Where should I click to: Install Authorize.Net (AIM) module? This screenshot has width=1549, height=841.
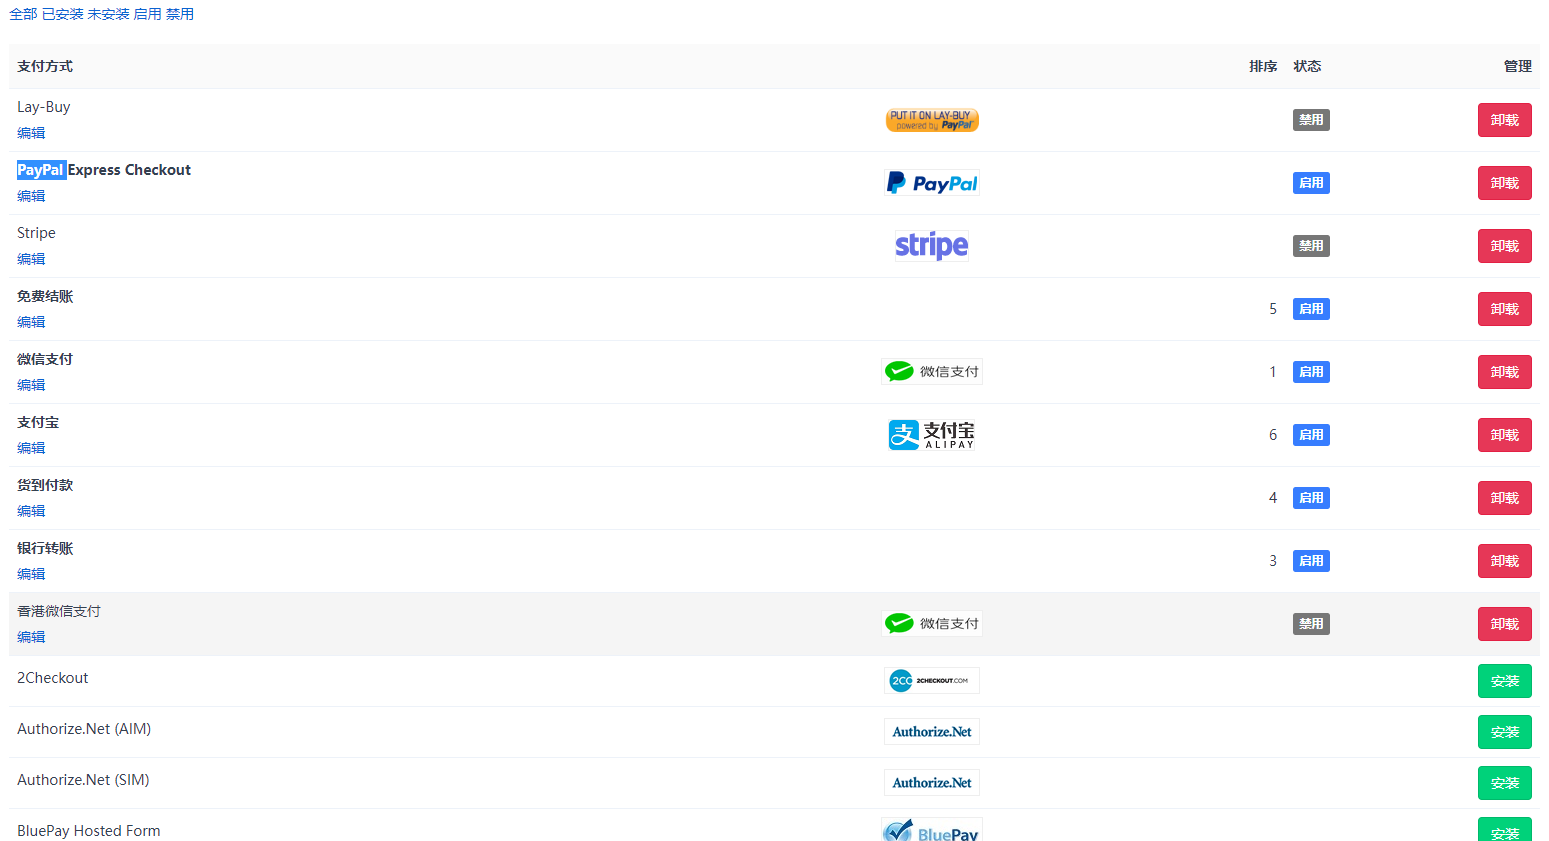[x=1505, y=732]
